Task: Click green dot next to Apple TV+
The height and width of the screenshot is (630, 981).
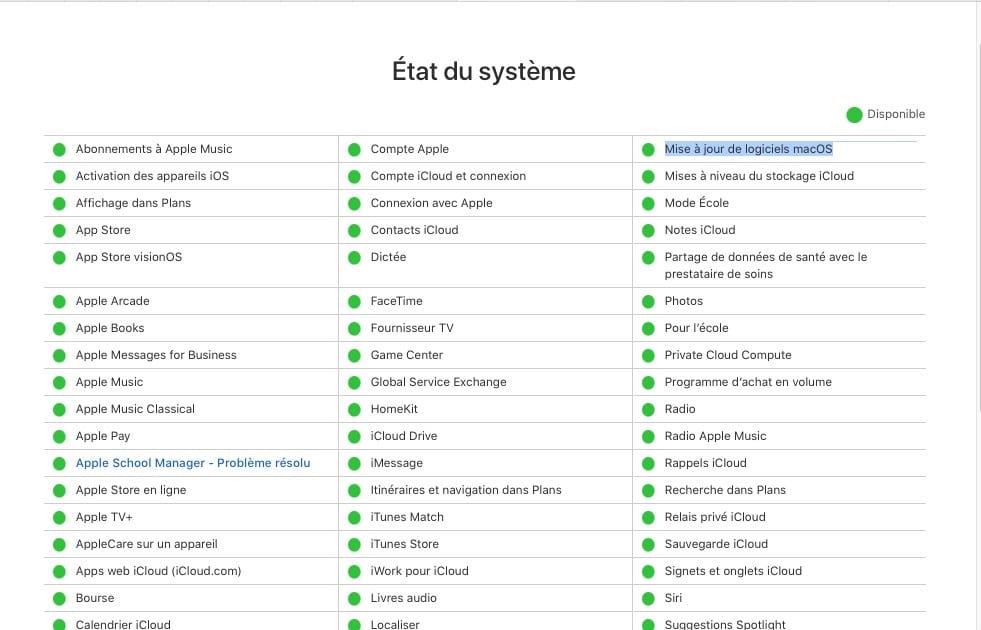Action: (59, 517)
